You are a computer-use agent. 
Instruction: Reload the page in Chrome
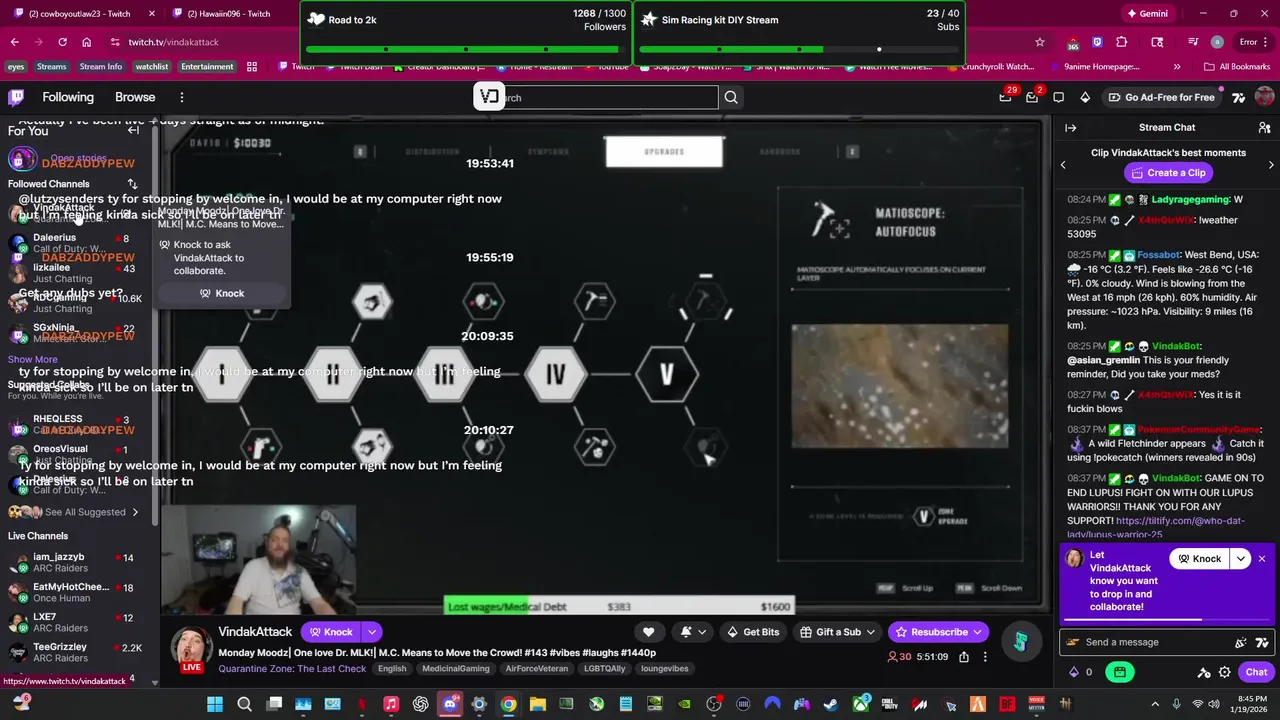tap(62, 42)
